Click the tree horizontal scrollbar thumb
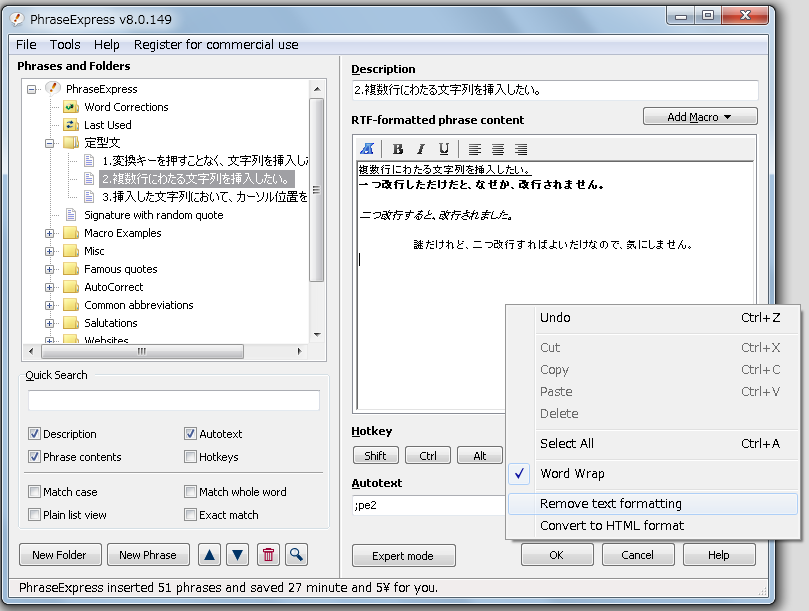The image size is (809, 611). 142,351
